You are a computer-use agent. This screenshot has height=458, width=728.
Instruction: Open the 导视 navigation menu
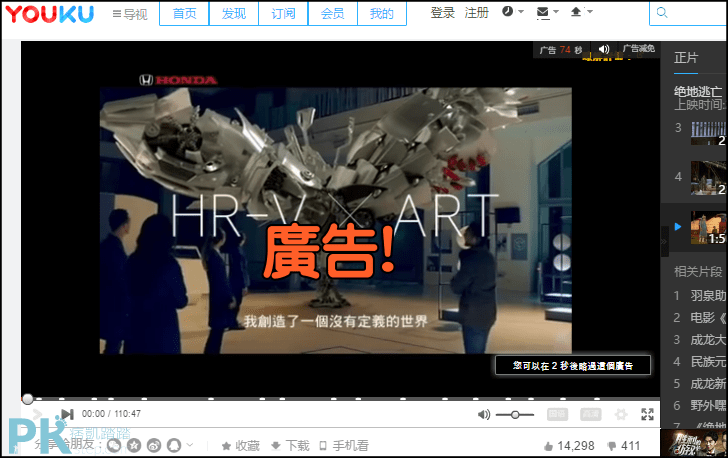pos(130,14)
